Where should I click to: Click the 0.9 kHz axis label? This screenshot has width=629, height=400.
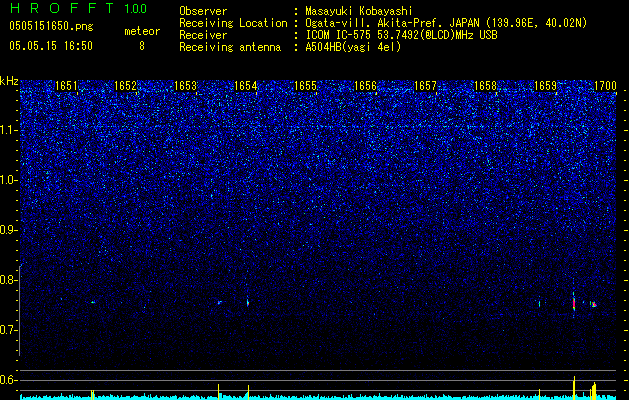tap(9, 230)
